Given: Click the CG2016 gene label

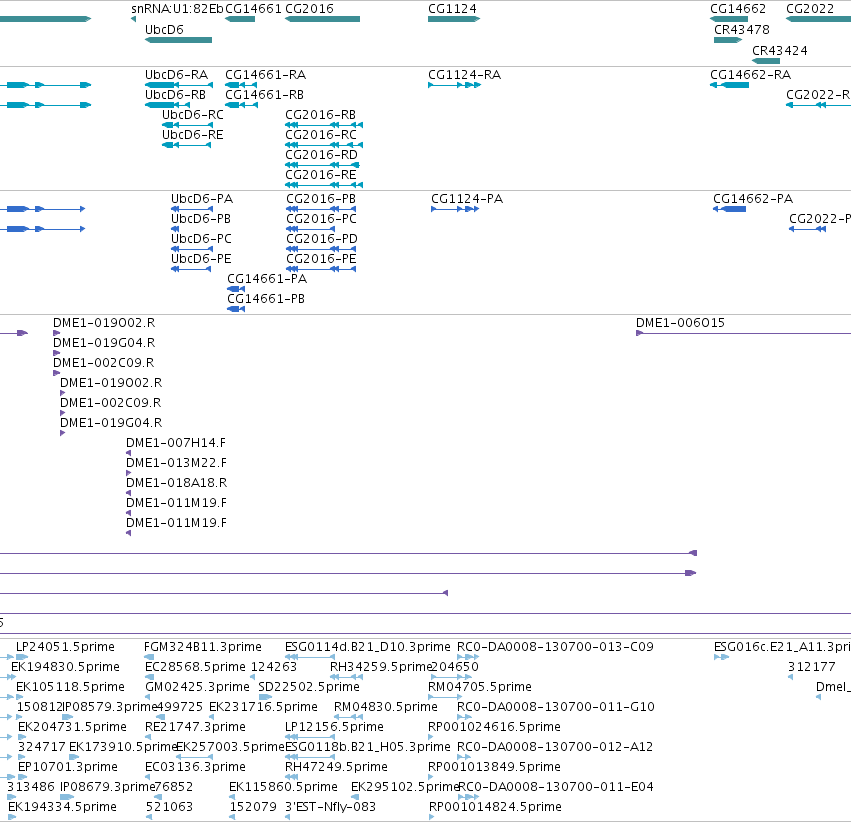Looking at the screenshot, I should pos(309,9).
